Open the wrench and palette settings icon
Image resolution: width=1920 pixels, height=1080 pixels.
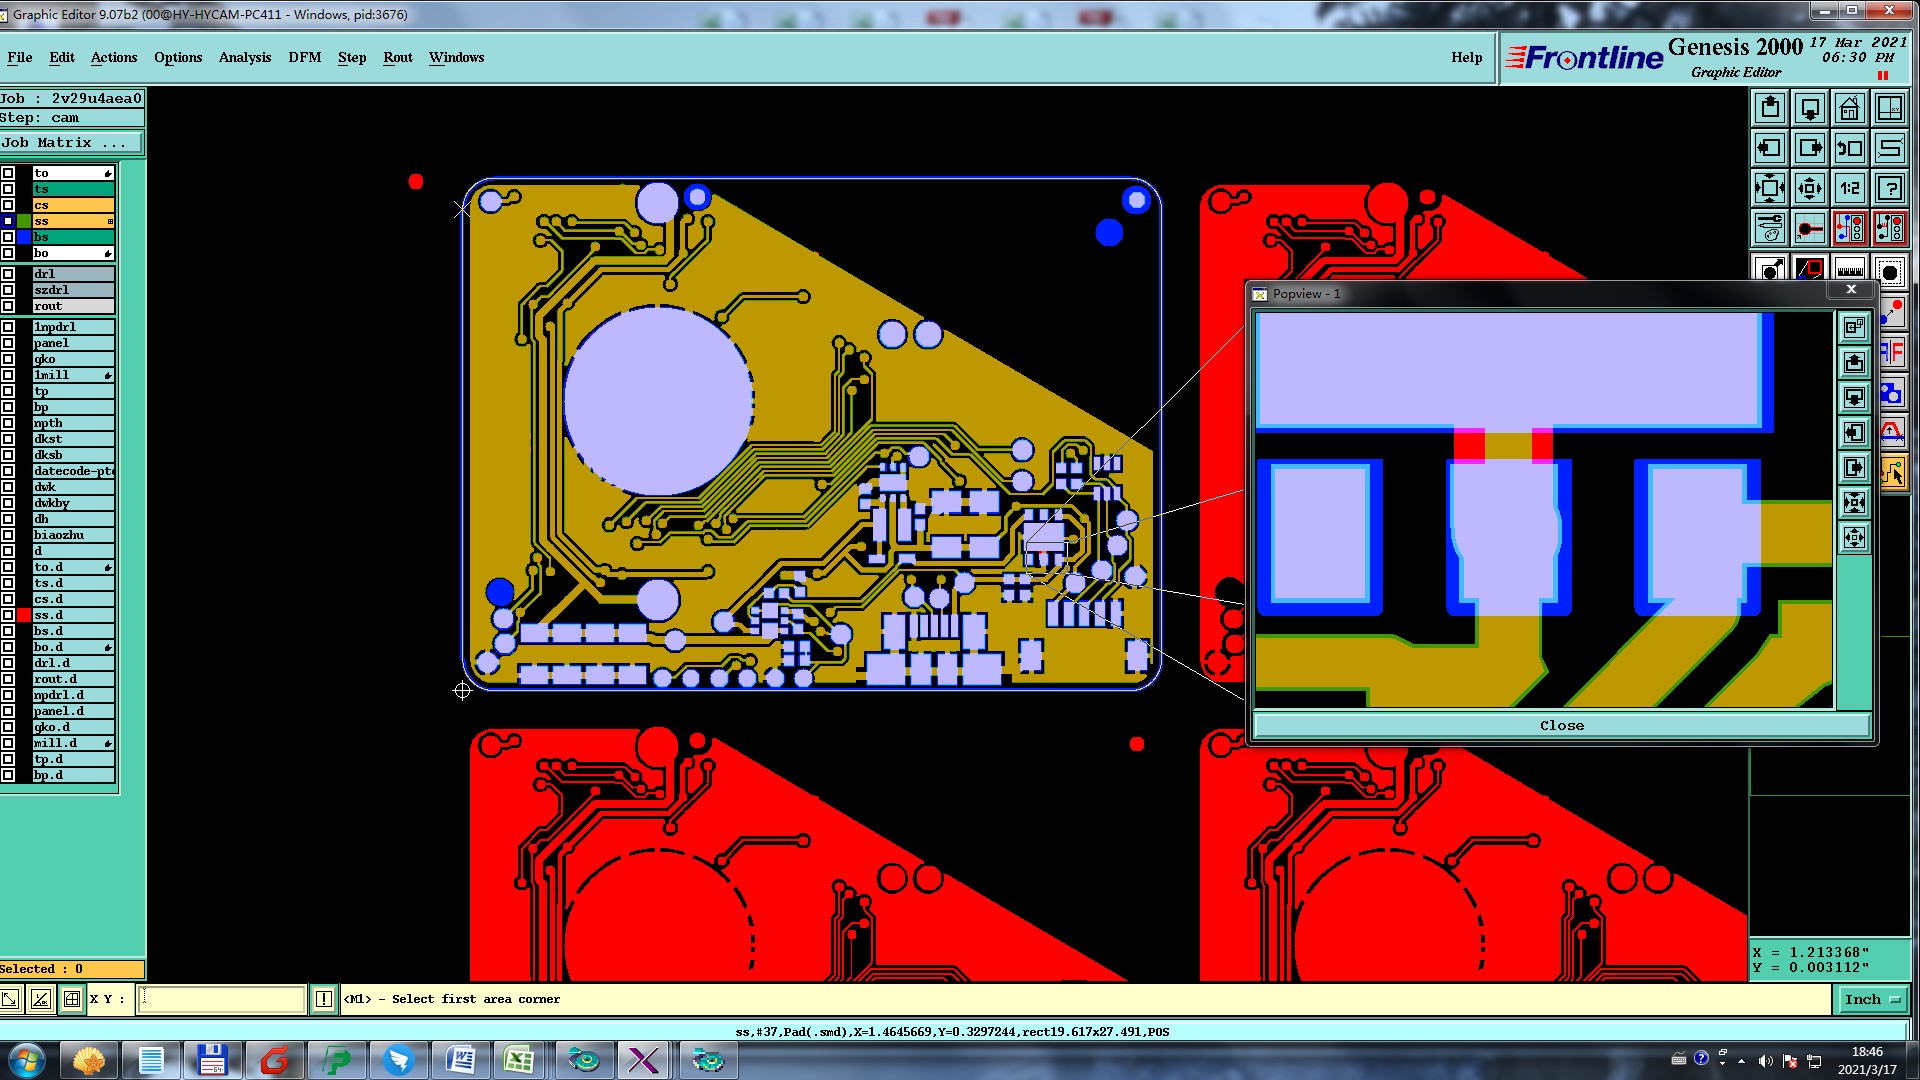point(1769,228)
